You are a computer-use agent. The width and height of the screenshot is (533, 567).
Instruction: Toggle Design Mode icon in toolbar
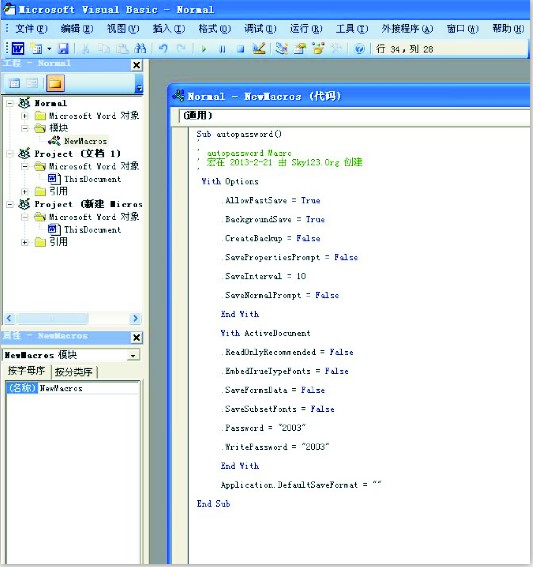[259, 48]
